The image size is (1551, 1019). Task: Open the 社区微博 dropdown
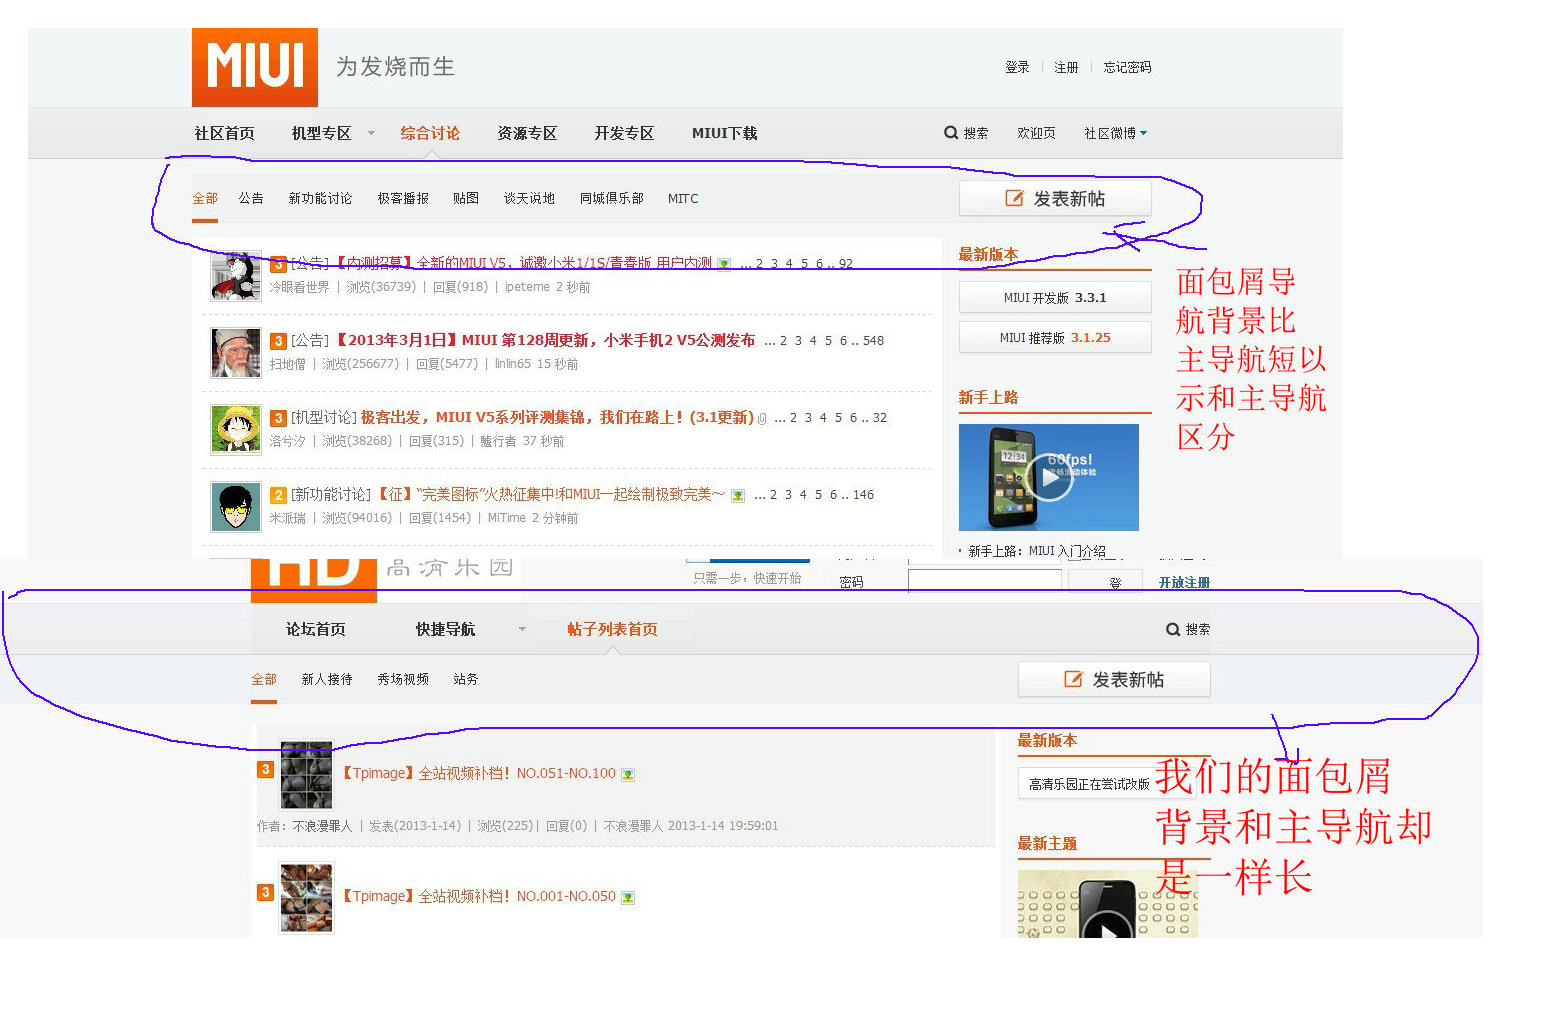coord(1114,132)
